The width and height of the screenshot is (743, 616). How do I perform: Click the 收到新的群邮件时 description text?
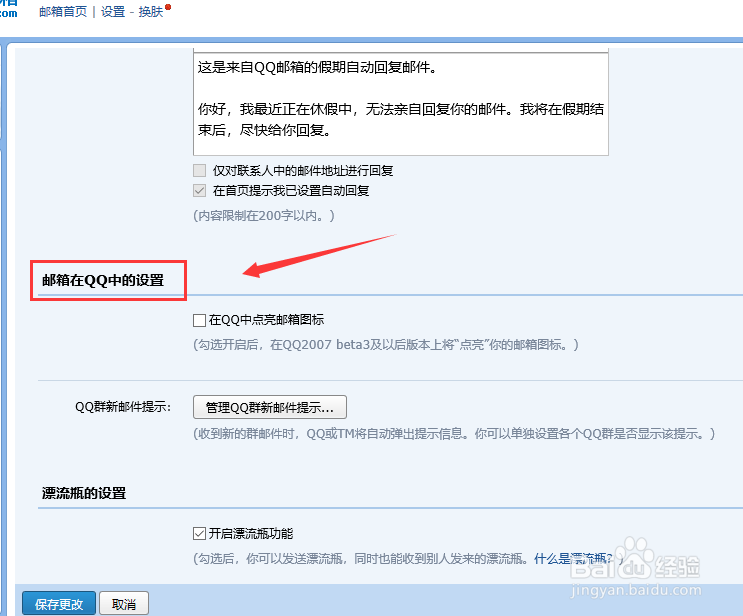click(454, 434)
